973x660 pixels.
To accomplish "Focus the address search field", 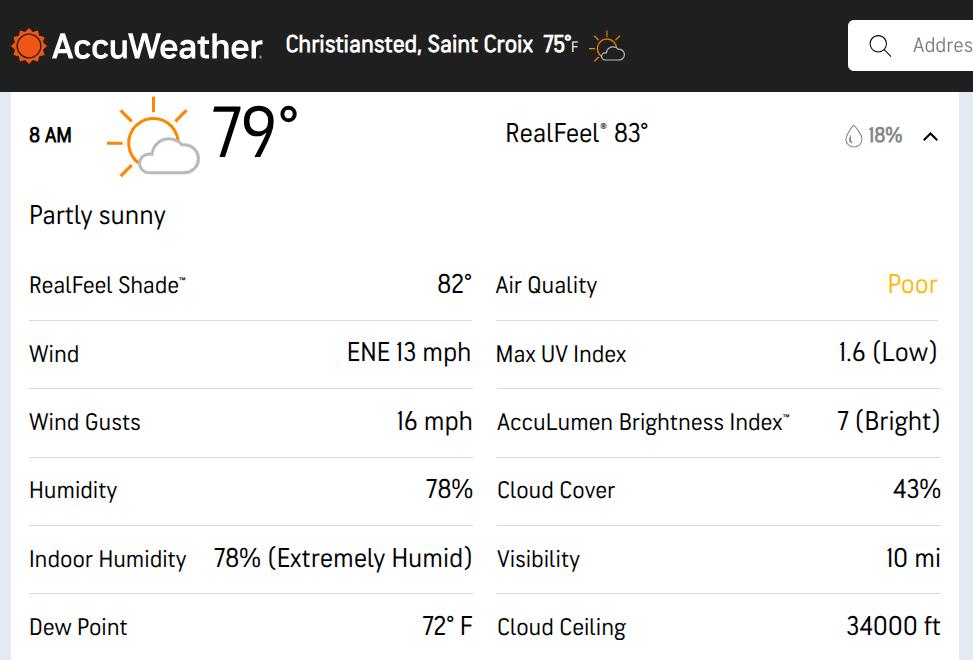I will pyautogui.click(x=940, y=46).
